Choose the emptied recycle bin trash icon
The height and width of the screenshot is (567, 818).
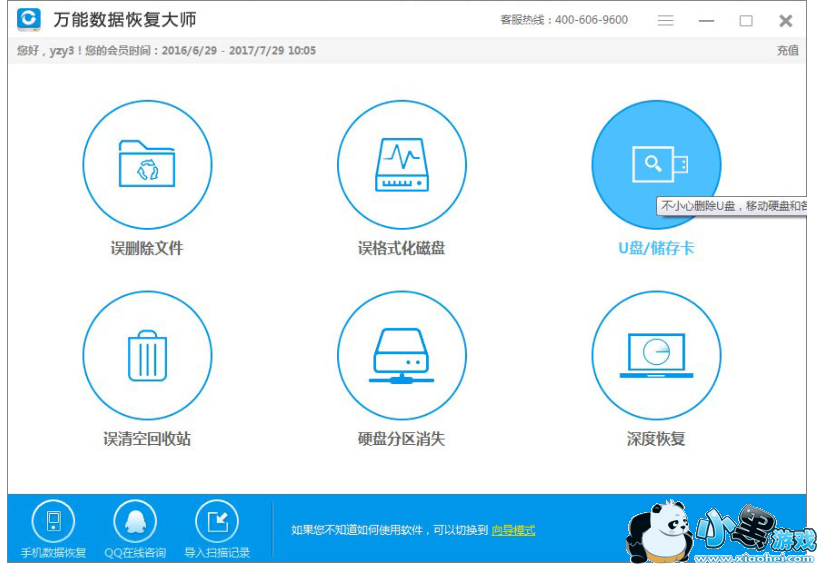pos(147,355)
